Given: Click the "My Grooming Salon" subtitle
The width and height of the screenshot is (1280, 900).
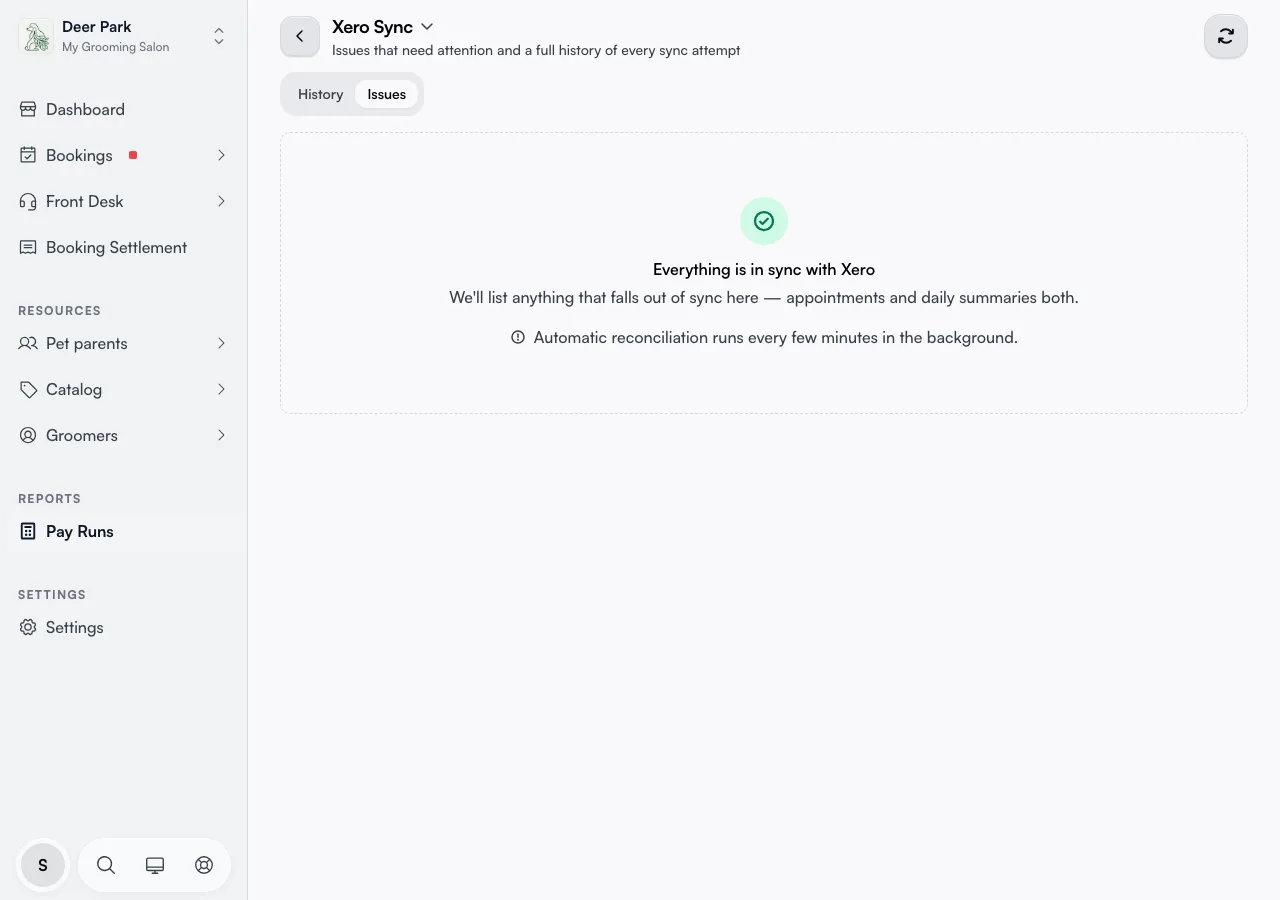Looking at the screenshot, I should click(x=116, y=47).
